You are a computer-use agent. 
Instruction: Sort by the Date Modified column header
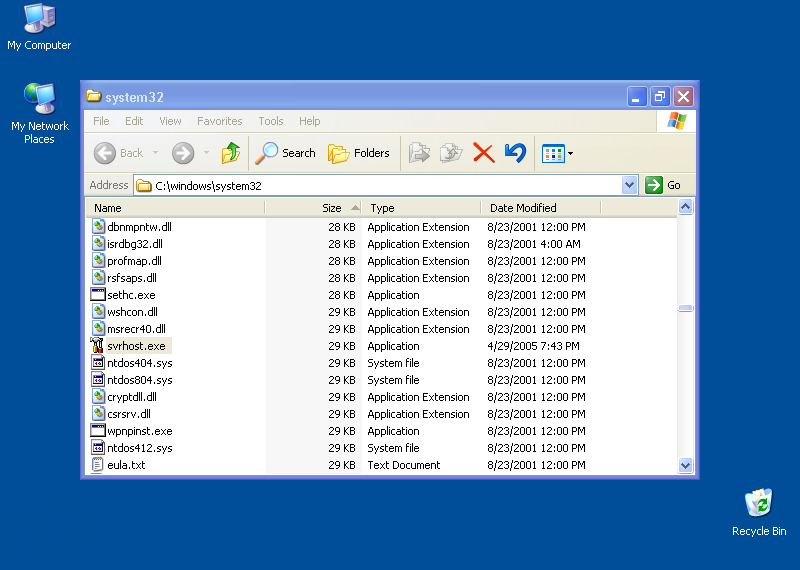[541, 208]
